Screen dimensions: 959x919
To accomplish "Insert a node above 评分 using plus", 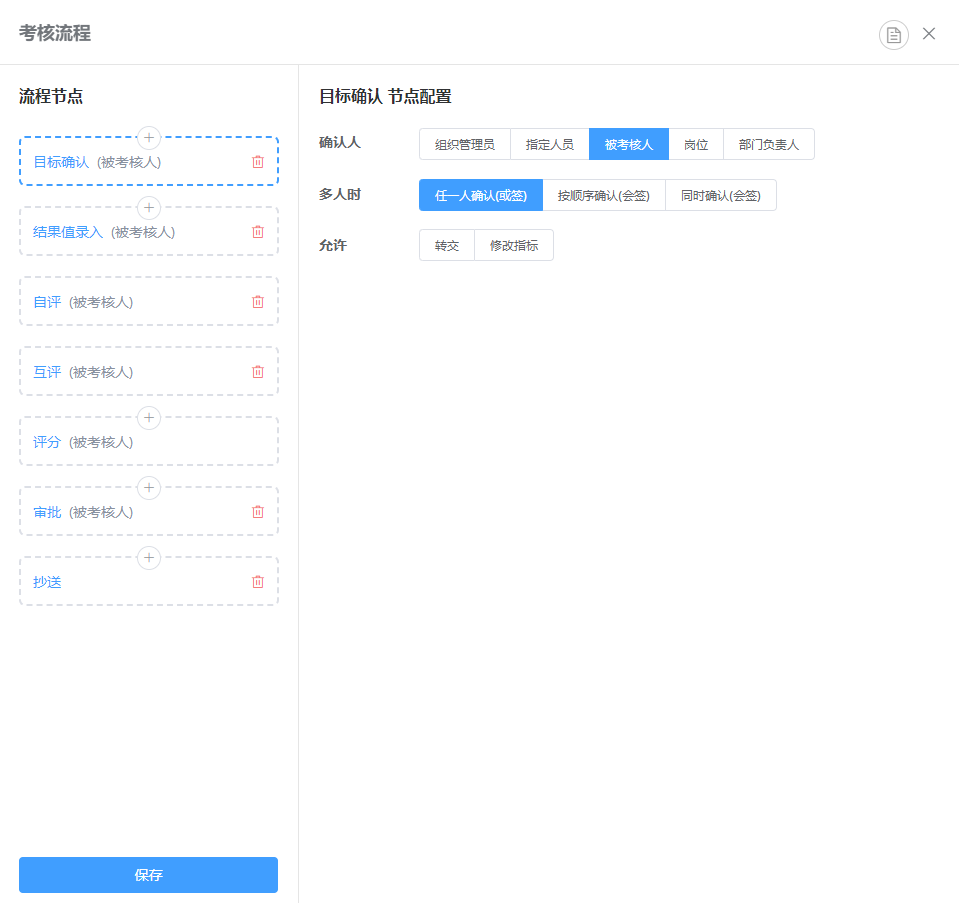I will pos(149,418).
